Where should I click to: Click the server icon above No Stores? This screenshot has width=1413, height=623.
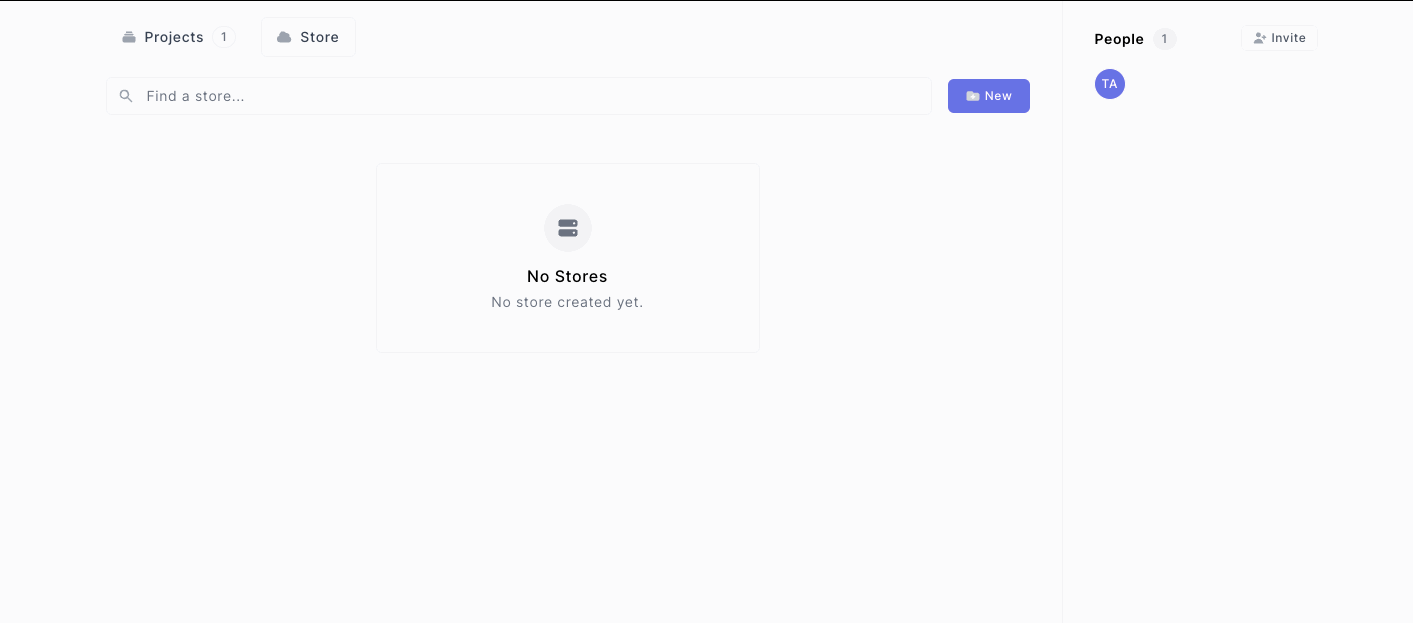pyautogui.click(x=568, y=228)
